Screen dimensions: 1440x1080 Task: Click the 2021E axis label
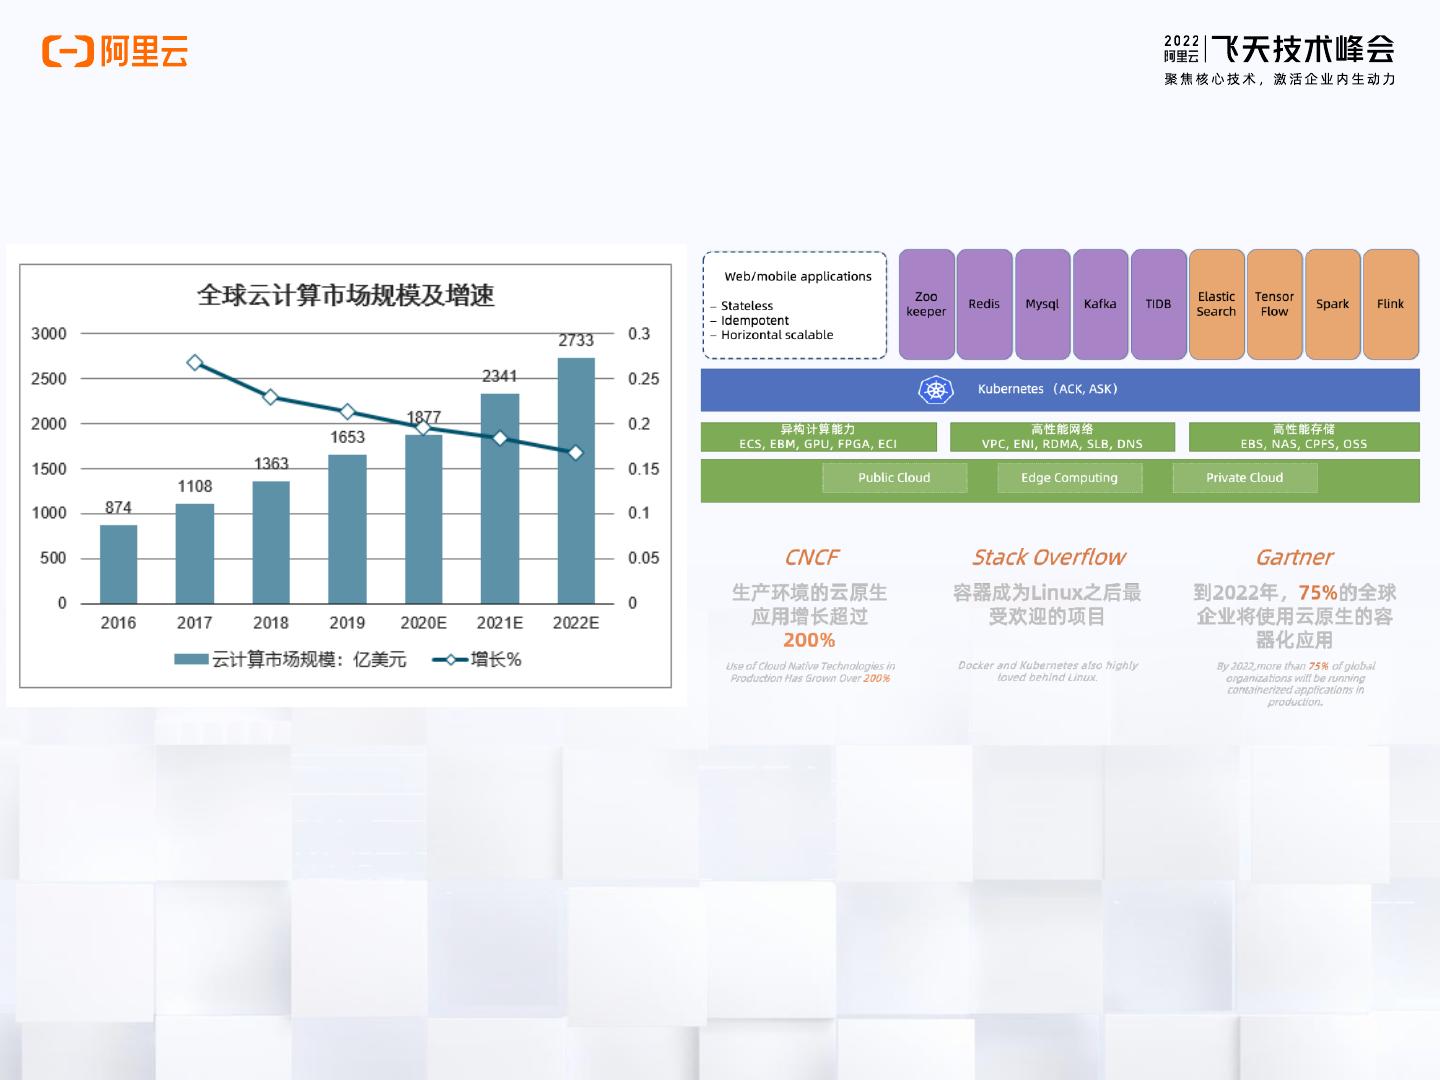500,623
